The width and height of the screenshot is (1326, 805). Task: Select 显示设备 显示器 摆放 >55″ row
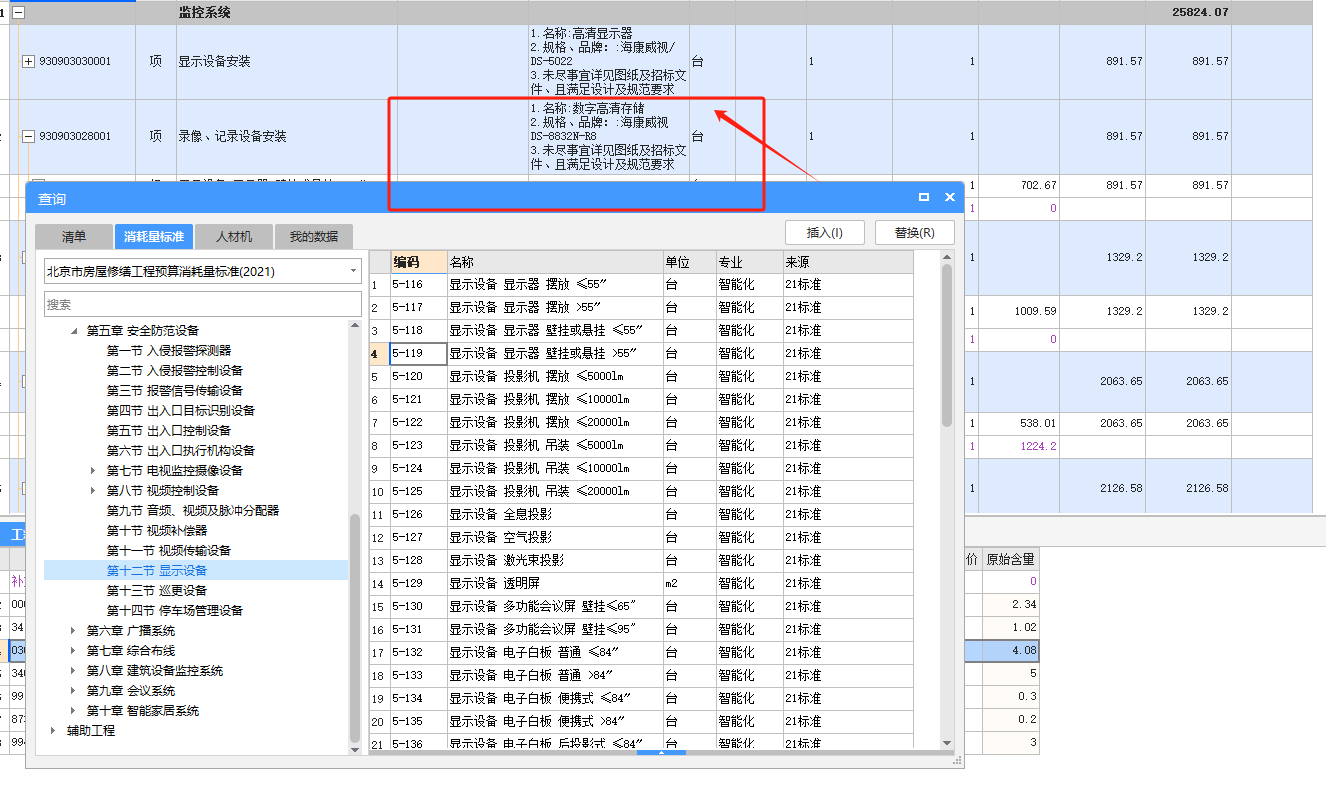point(641,308)
